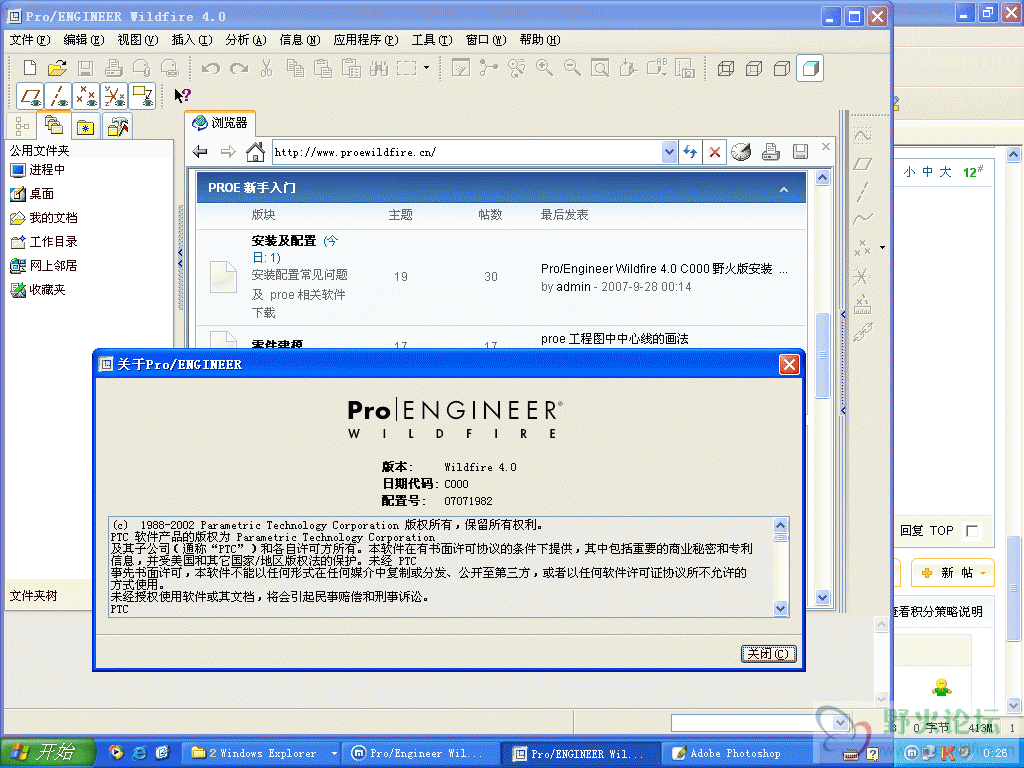The width and height of the screenshot is (1024, 768).
Task: Activate the What's This help cursor icon
Action: 182,96
